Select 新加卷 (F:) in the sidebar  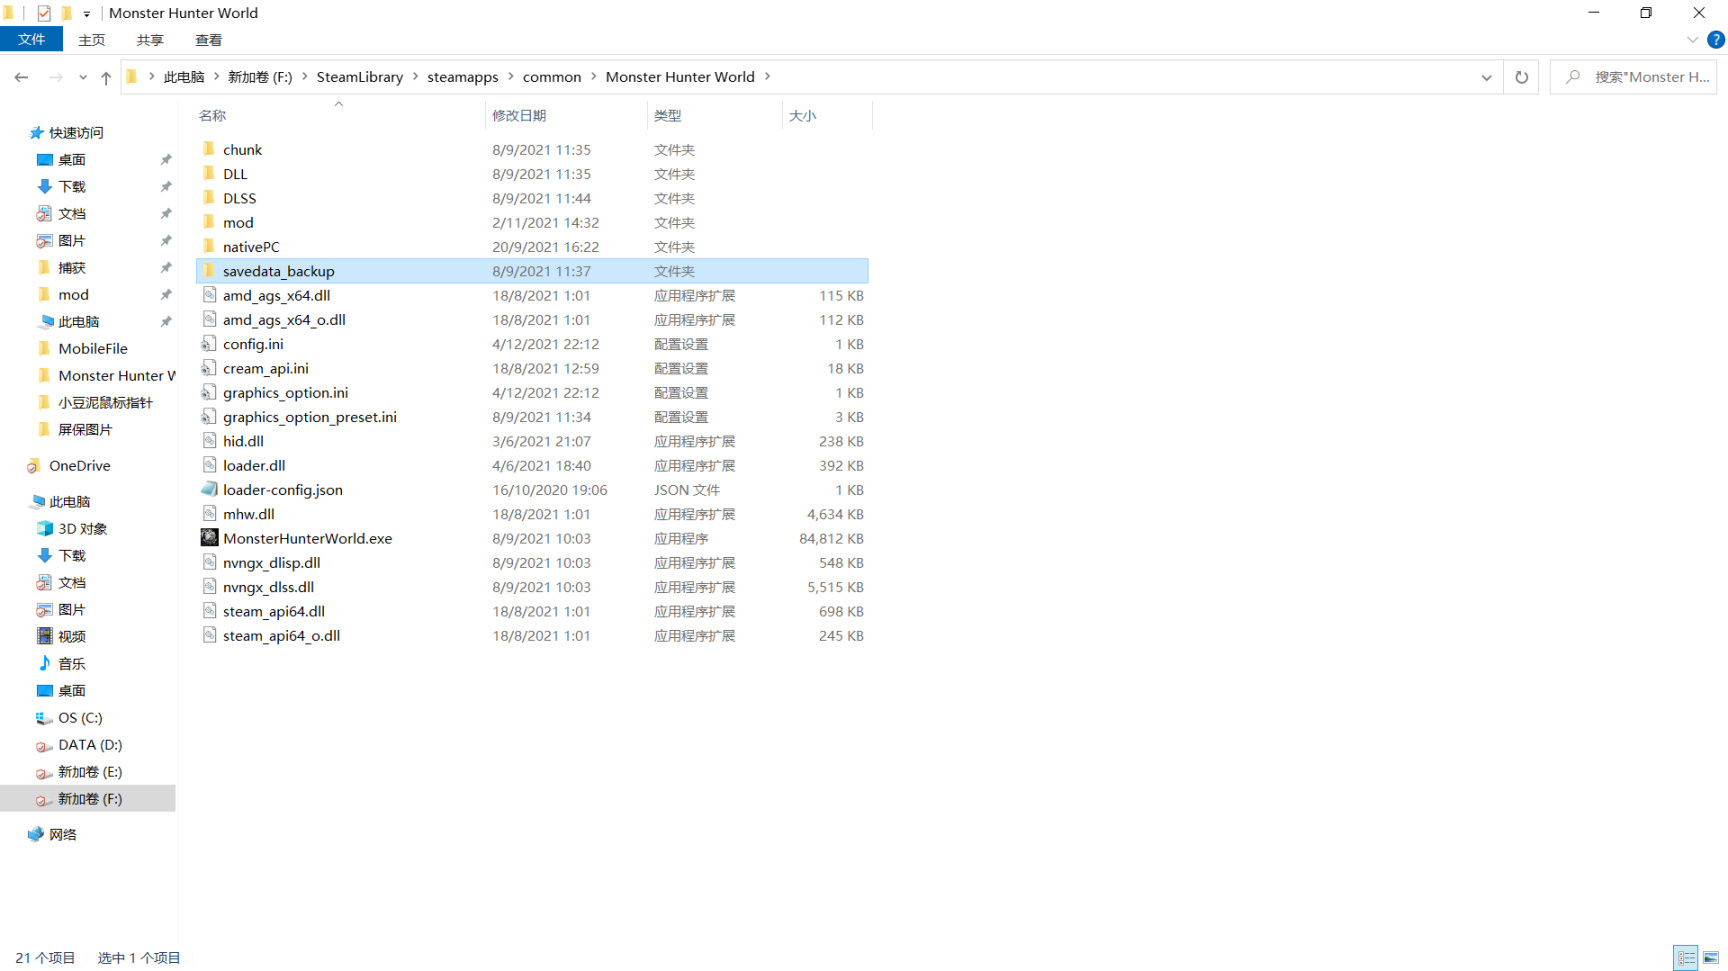[x=88, y=799]
